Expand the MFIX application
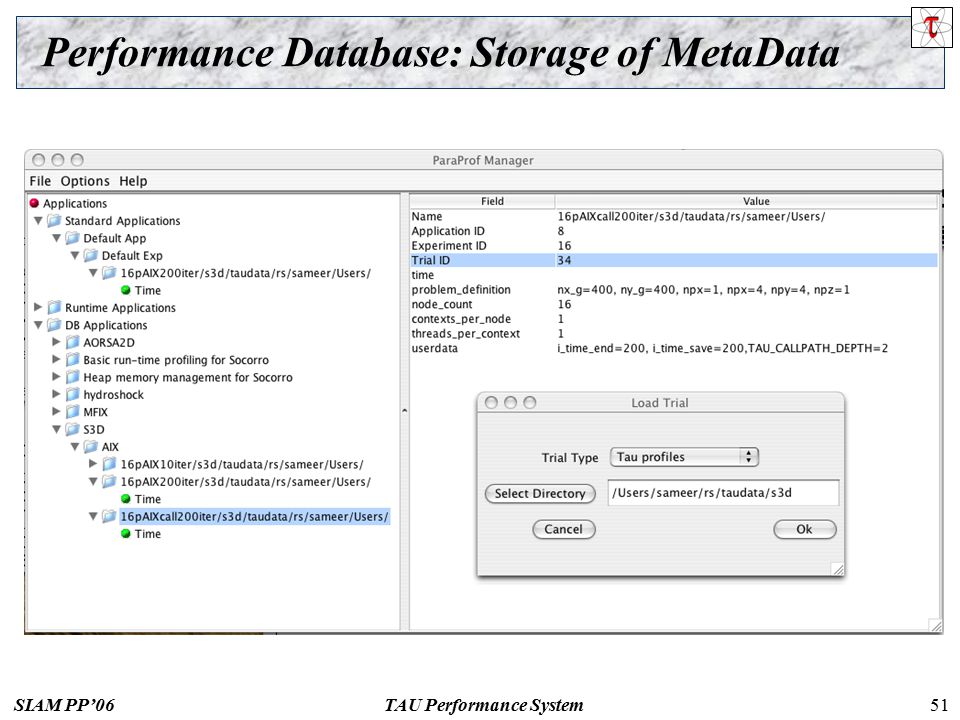960x720 pixels. (56, 411)
